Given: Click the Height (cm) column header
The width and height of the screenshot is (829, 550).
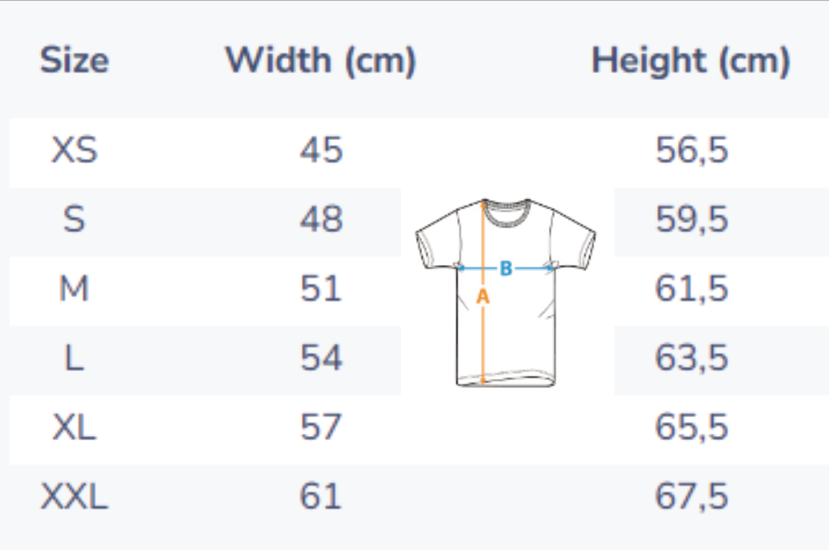Looking at the screenshot, I should point(691,61).
